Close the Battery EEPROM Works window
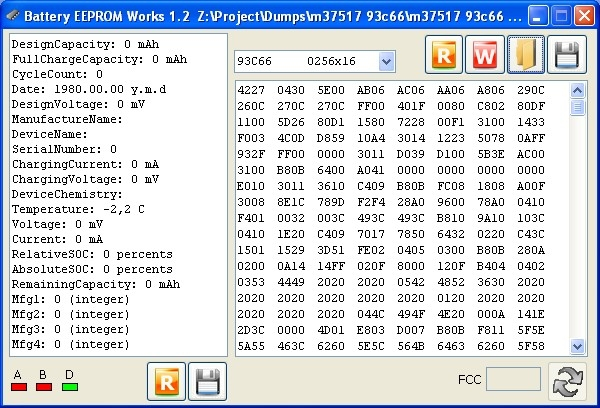The height and width of the screenshot is (408, 600). click(x=584, y=16)
